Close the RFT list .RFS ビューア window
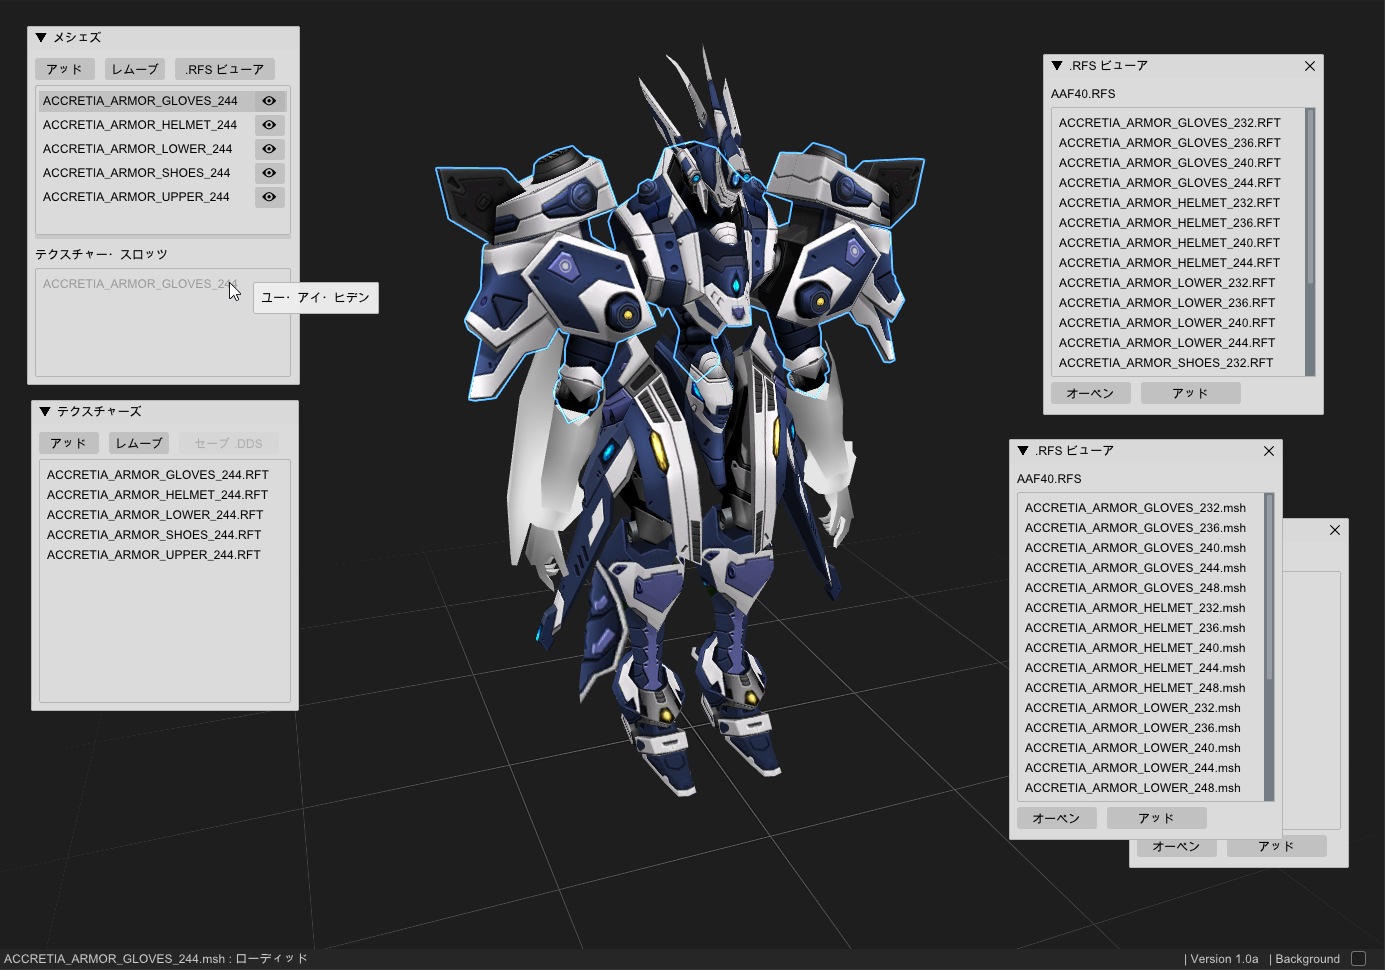Screen dimensions: 1385x970 [x=1310, y=66]
